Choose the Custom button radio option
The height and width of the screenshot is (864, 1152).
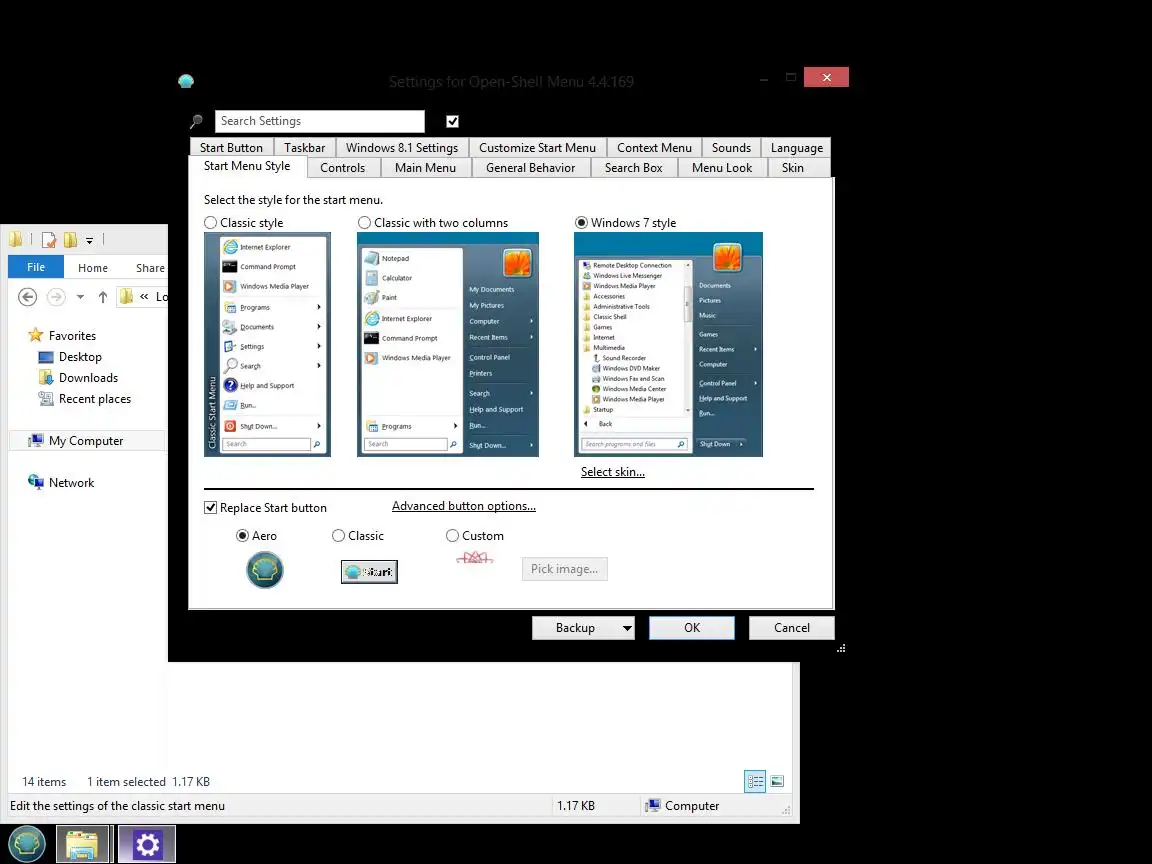(x=453, y=536)
